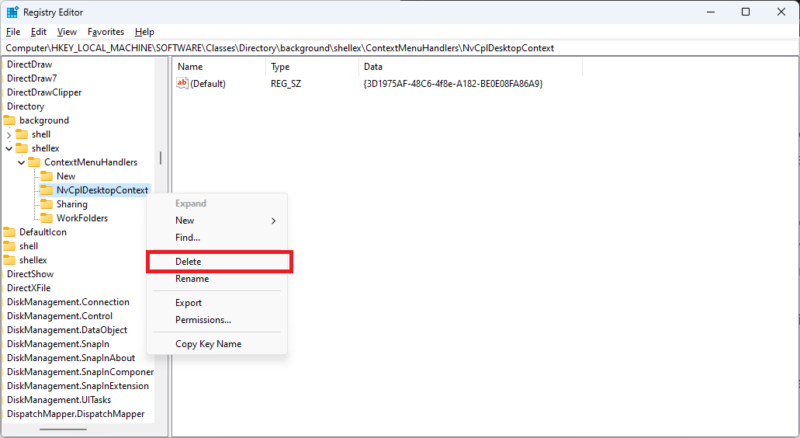Minimize the Registry Editor window
800x438 pixels.
710,12
